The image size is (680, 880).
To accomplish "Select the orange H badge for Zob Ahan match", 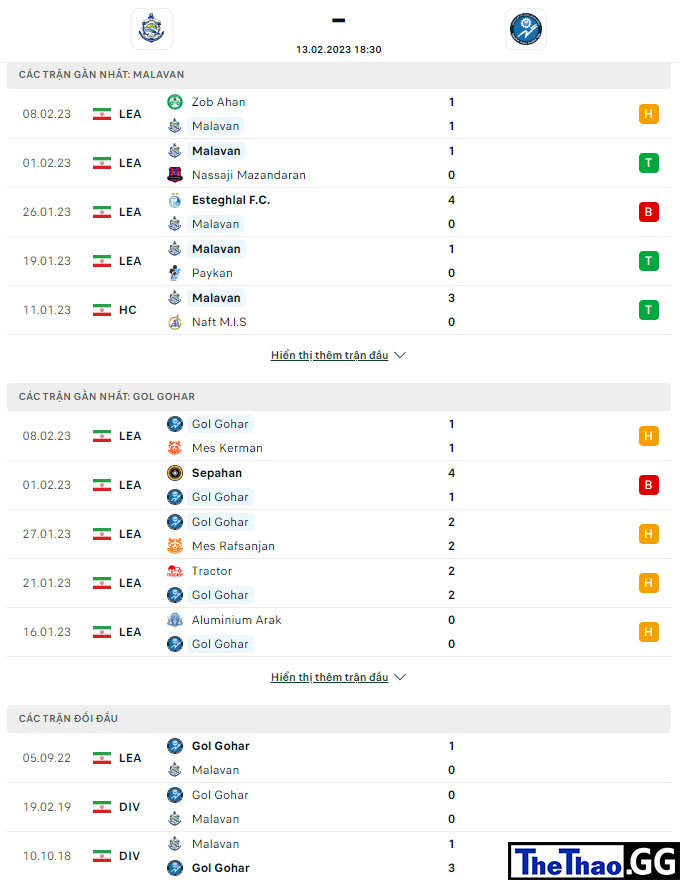I will point(649,114).
